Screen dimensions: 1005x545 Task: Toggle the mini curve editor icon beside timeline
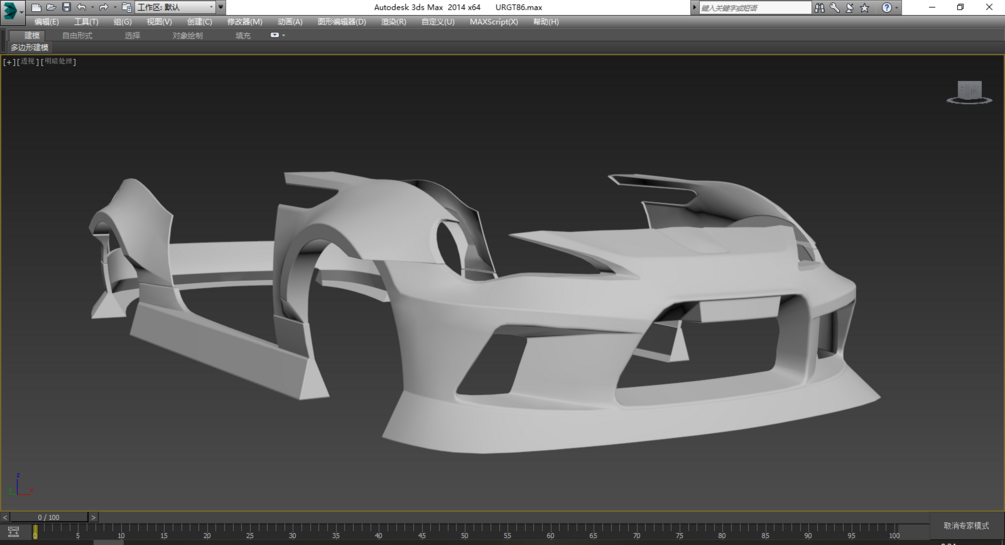(x=13, y=532)
